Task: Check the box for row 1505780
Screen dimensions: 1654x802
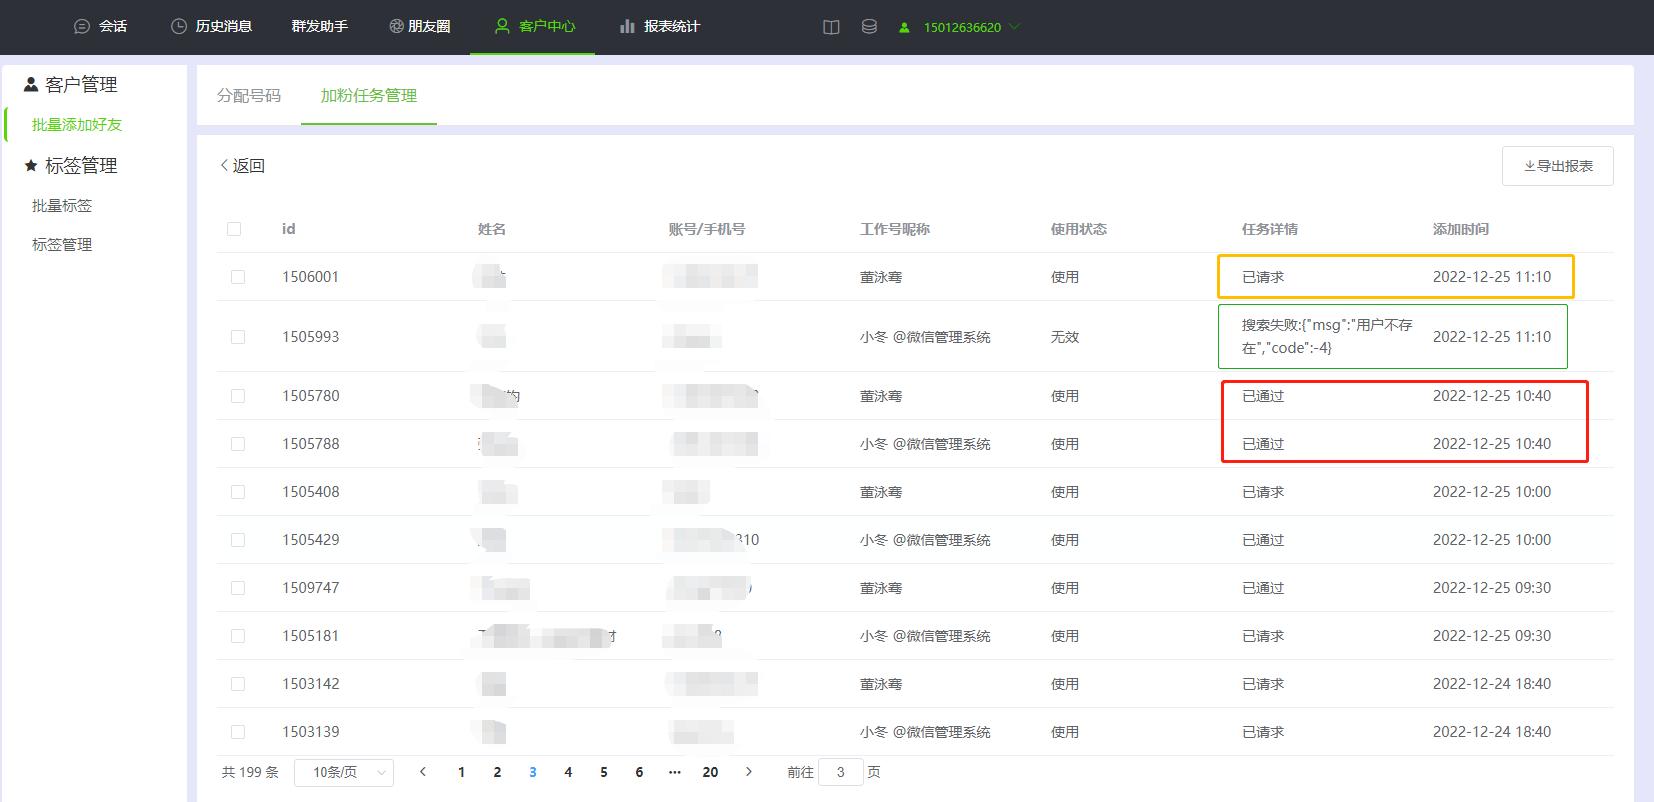Action: (x=238, y=396)
